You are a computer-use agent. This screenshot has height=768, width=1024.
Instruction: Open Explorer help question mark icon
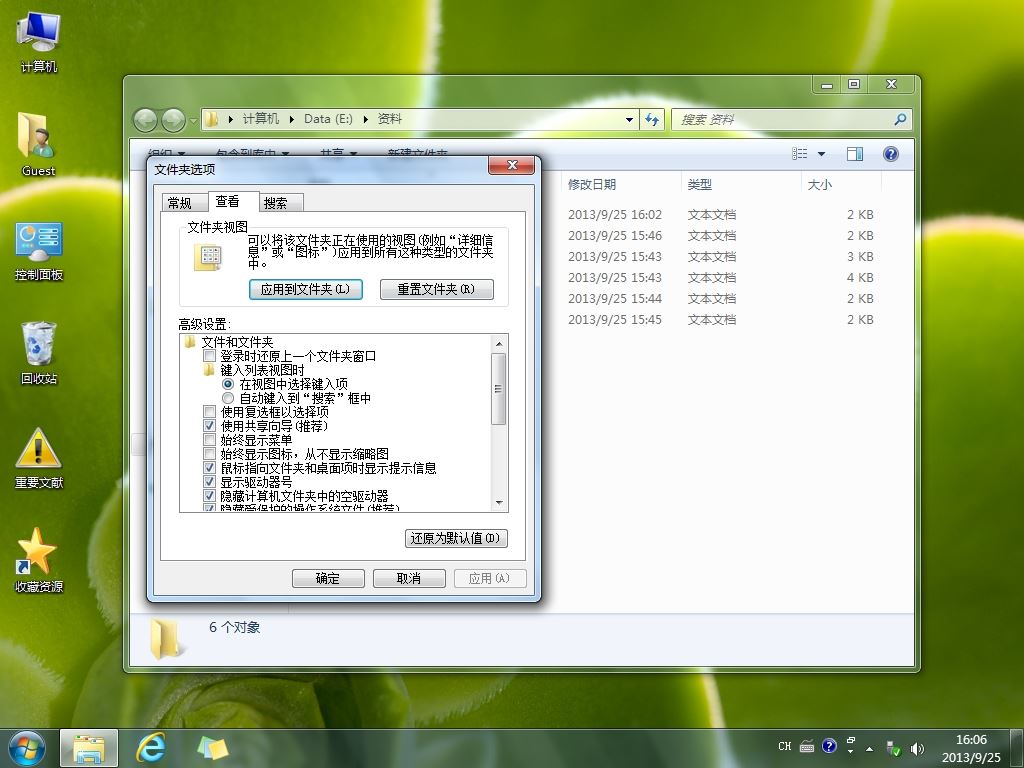pyautogui.click(x=890, y=153)
